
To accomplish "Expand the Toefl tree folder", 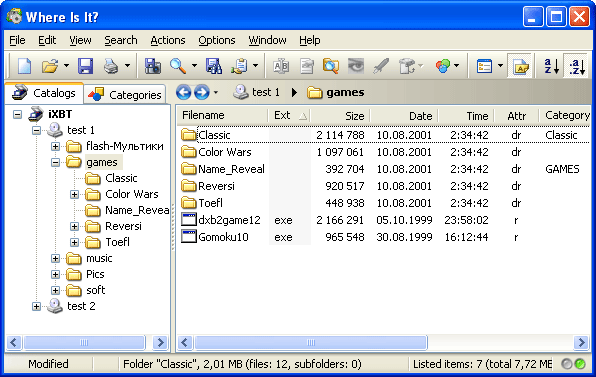I will [x=74, y=242].
